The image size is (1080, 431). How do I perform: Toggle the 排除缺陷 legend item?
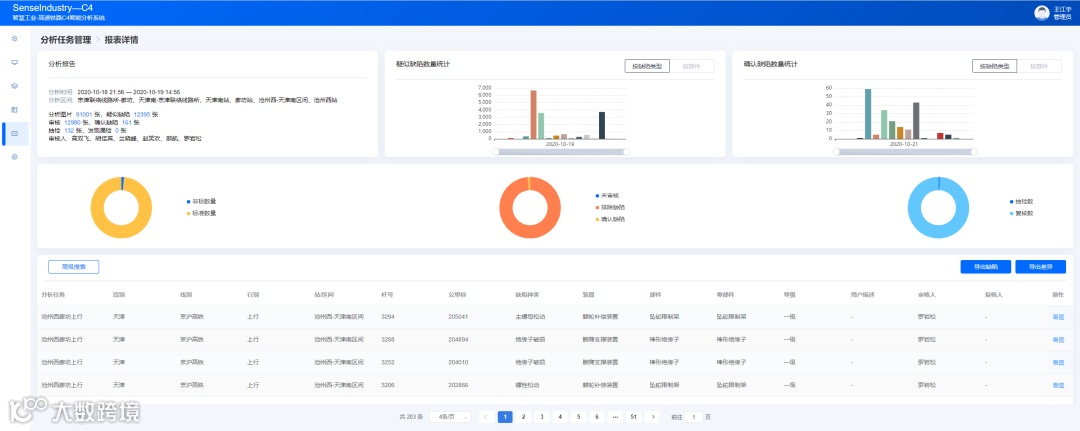(x=610, y=207)
